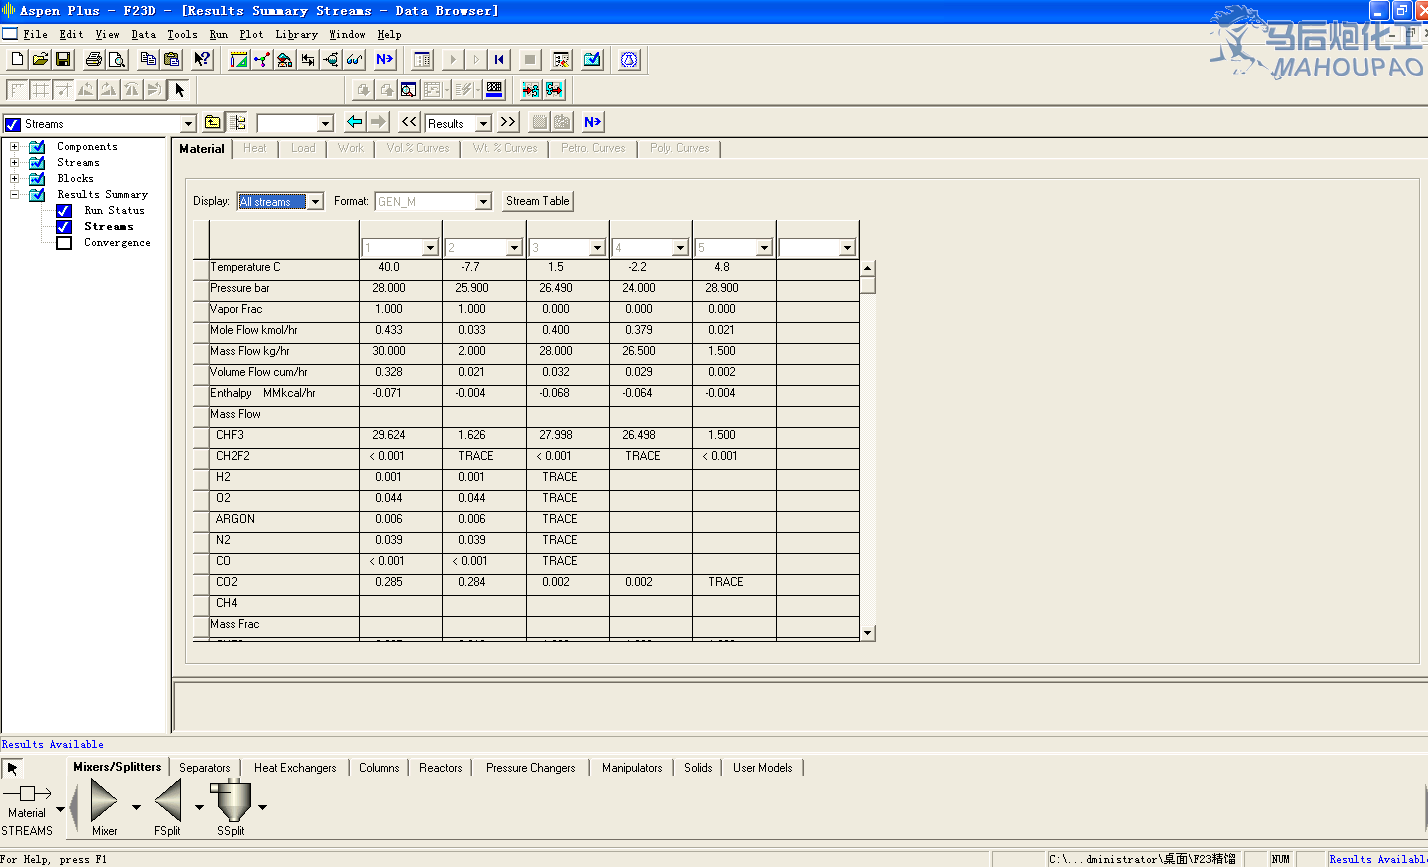Viewport: 1428px width, 867px height.
Task: Go back with the blue left arrow
Action: coord(354,122)
